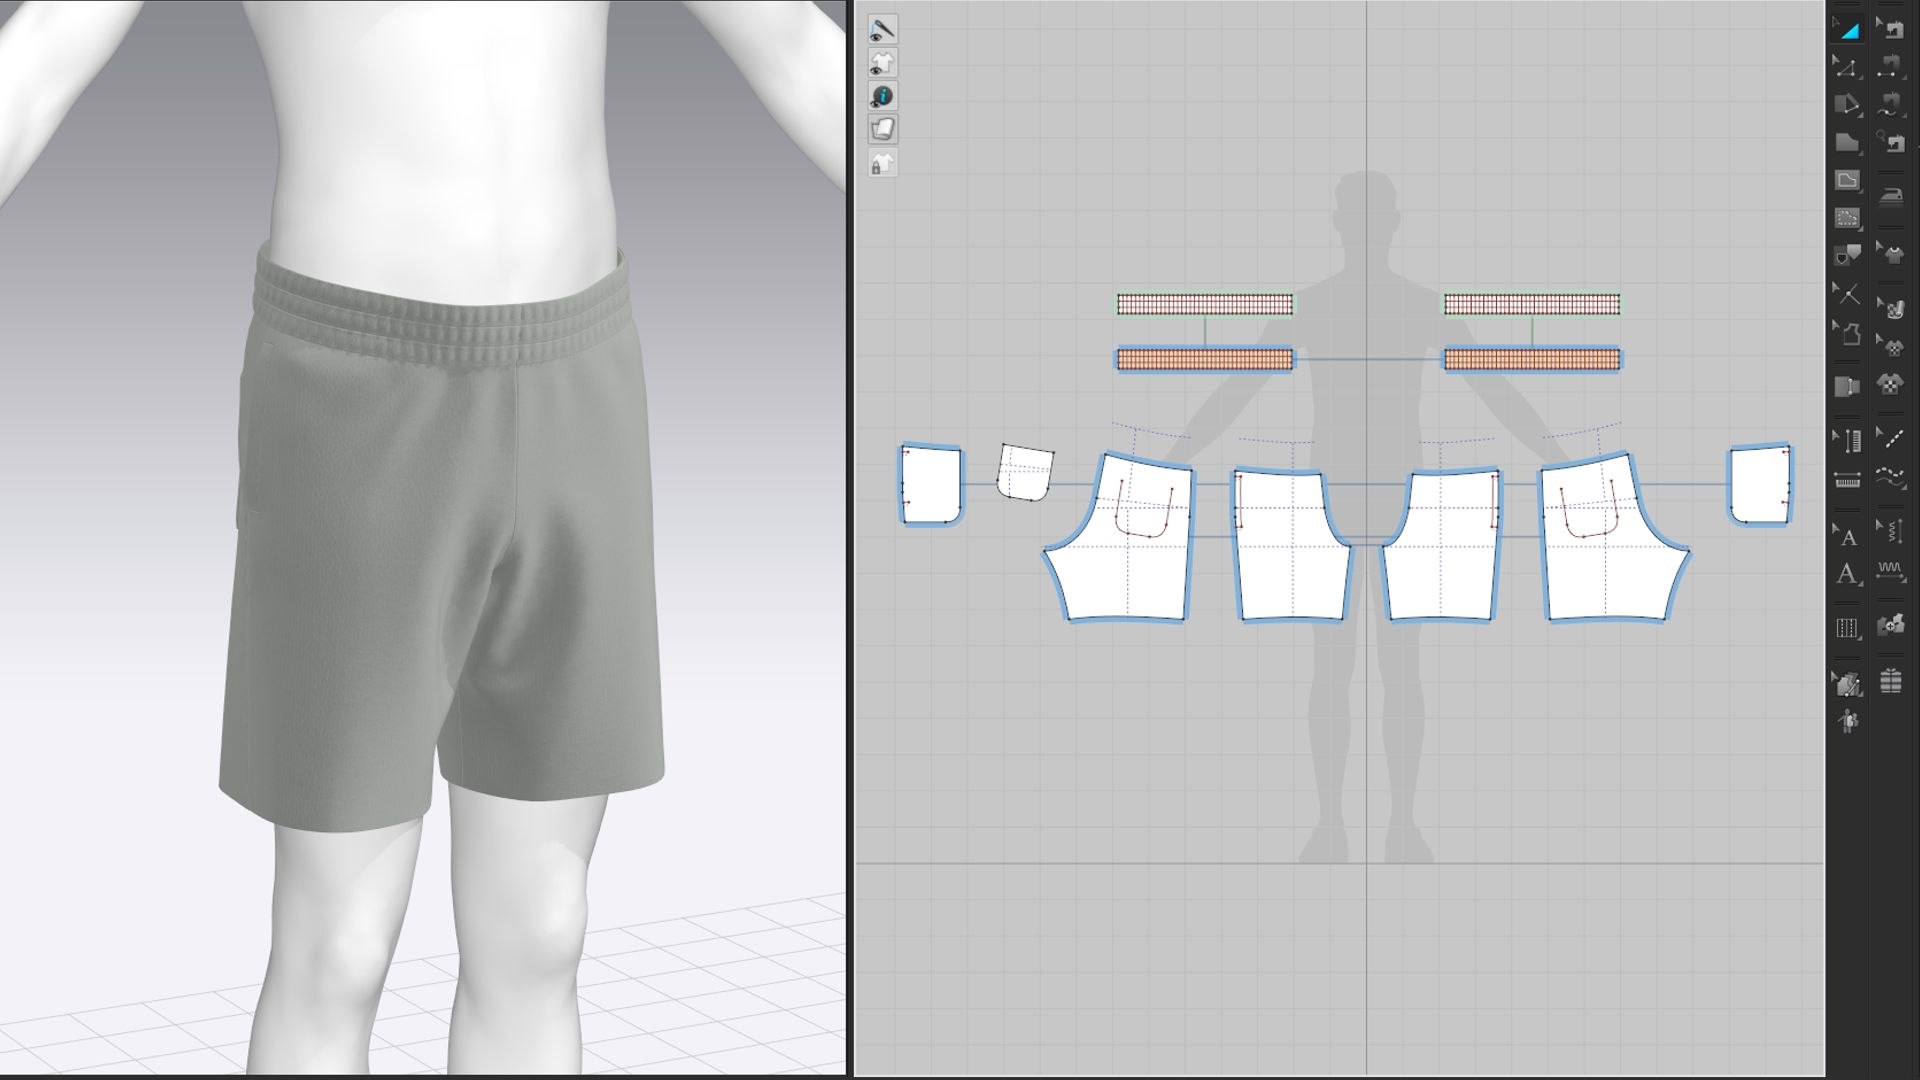Select the small unhighlighted pocket pattern piece
Viewport: 1920px width, 1080px height.
(1026, 472)
